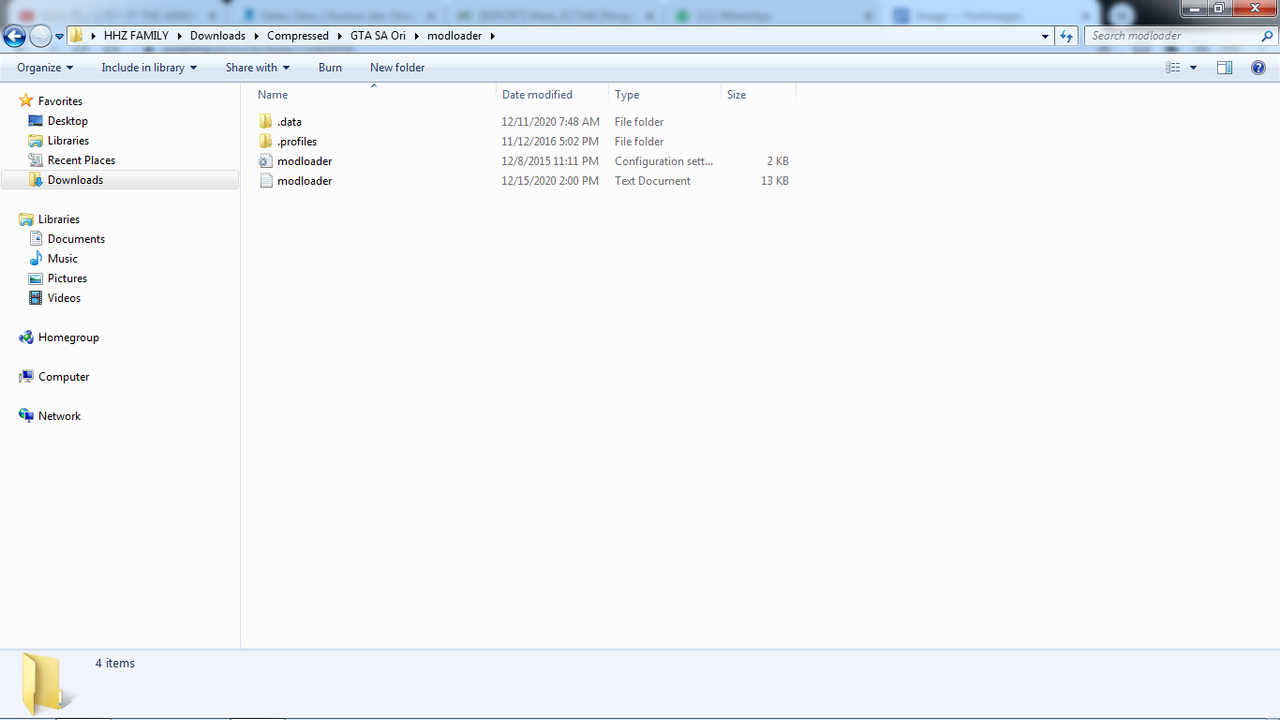This screenshot has height=720, width=1280.
Task: Click the Change your view icon
Action: (1173, 67)
